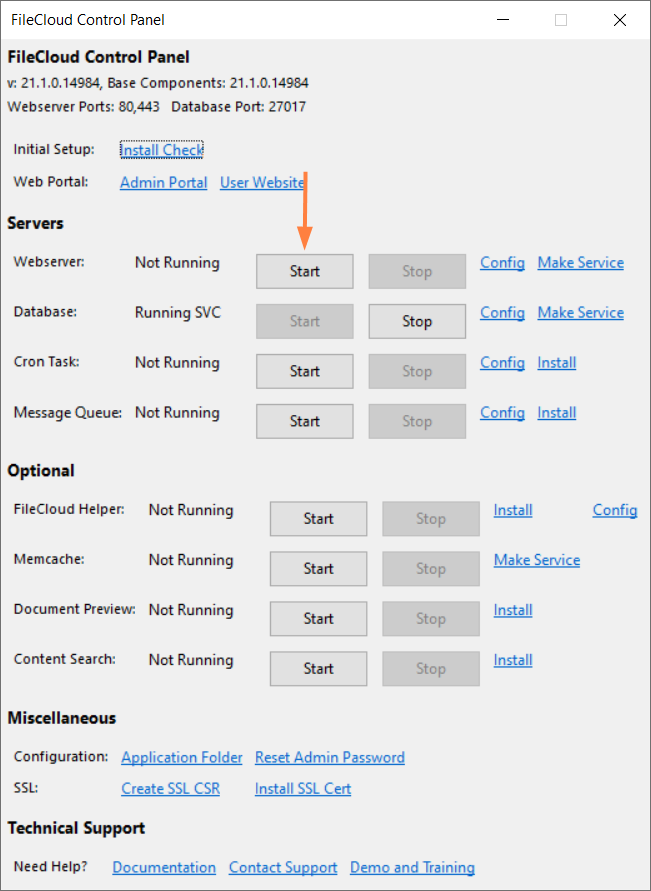This screenshot has height=891, width=651.
Task: Open the Application Folder link
Action: click(x=181, y=757)
